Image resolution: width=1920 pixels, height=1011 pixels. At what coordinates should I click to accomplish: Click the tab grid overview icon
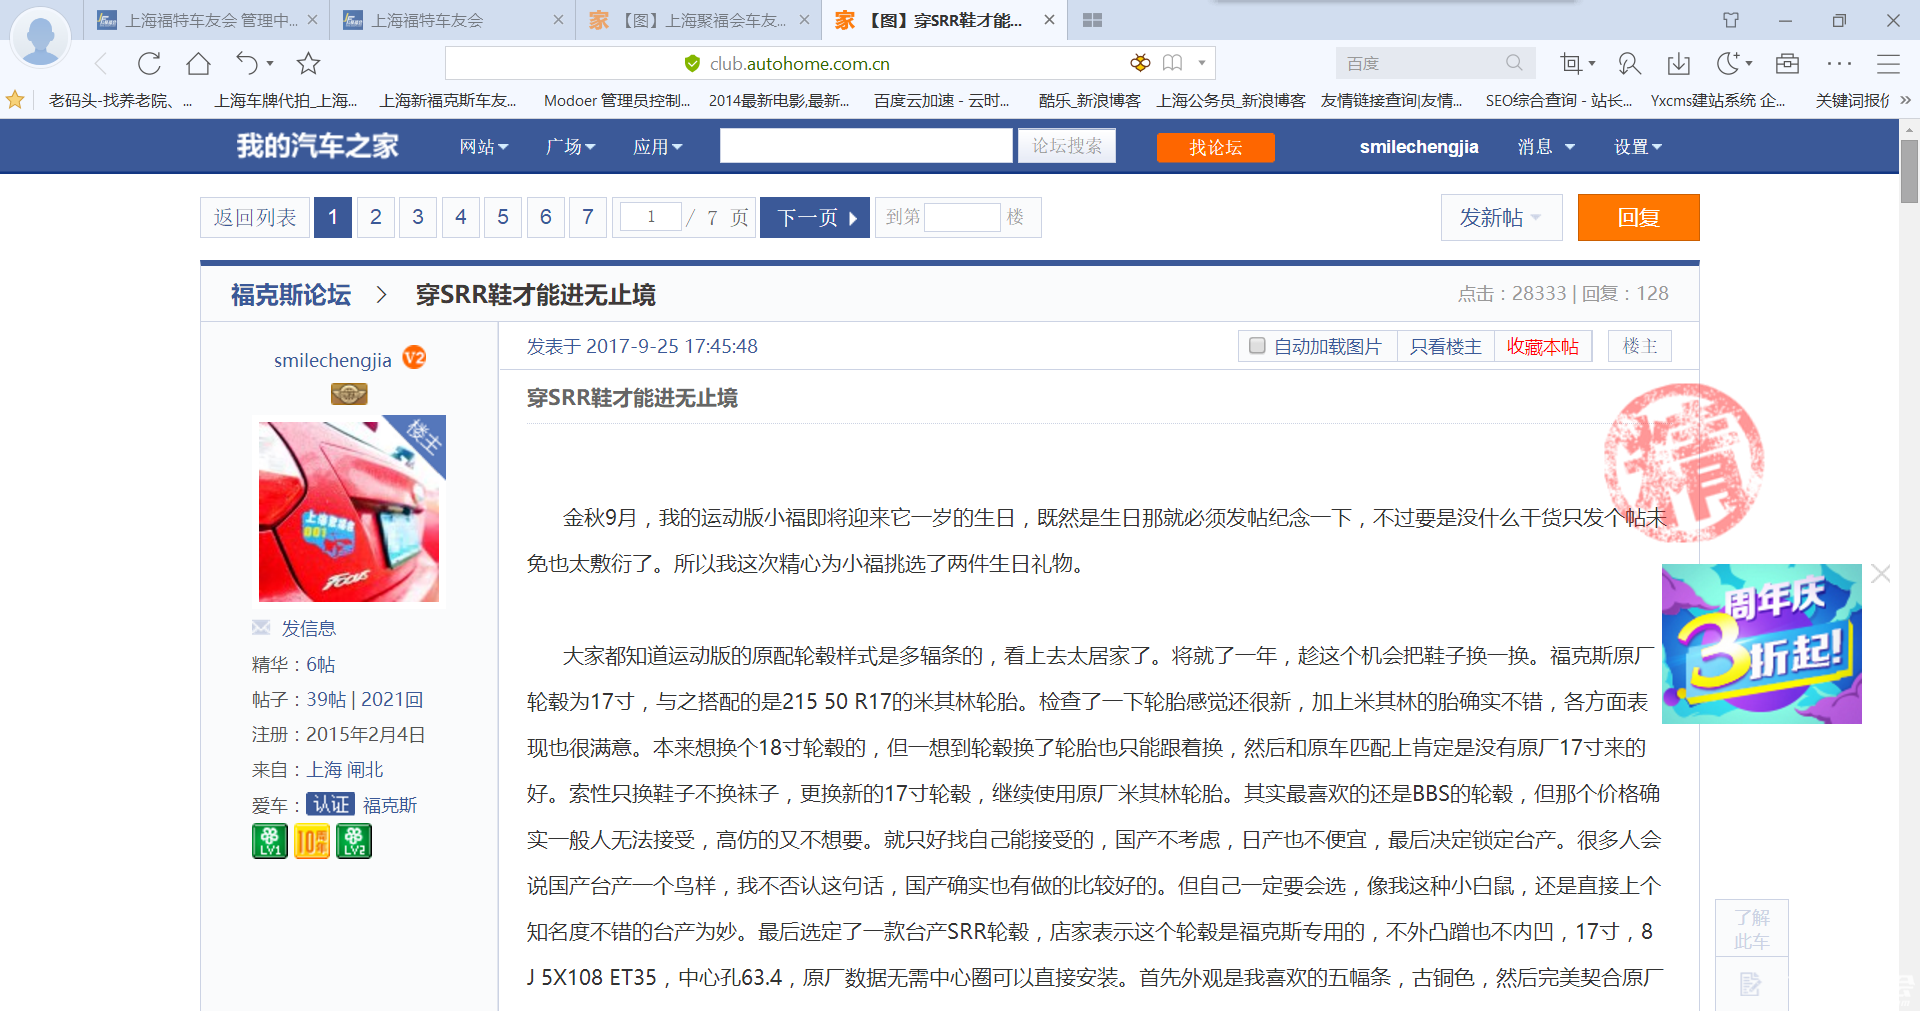pyautogui.click(x=1092, y=20)
